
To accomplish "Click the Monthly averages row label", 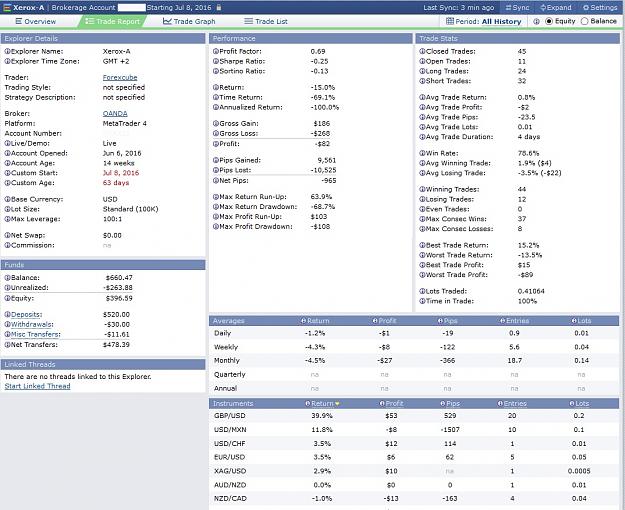I will click(x=227, y=360).
